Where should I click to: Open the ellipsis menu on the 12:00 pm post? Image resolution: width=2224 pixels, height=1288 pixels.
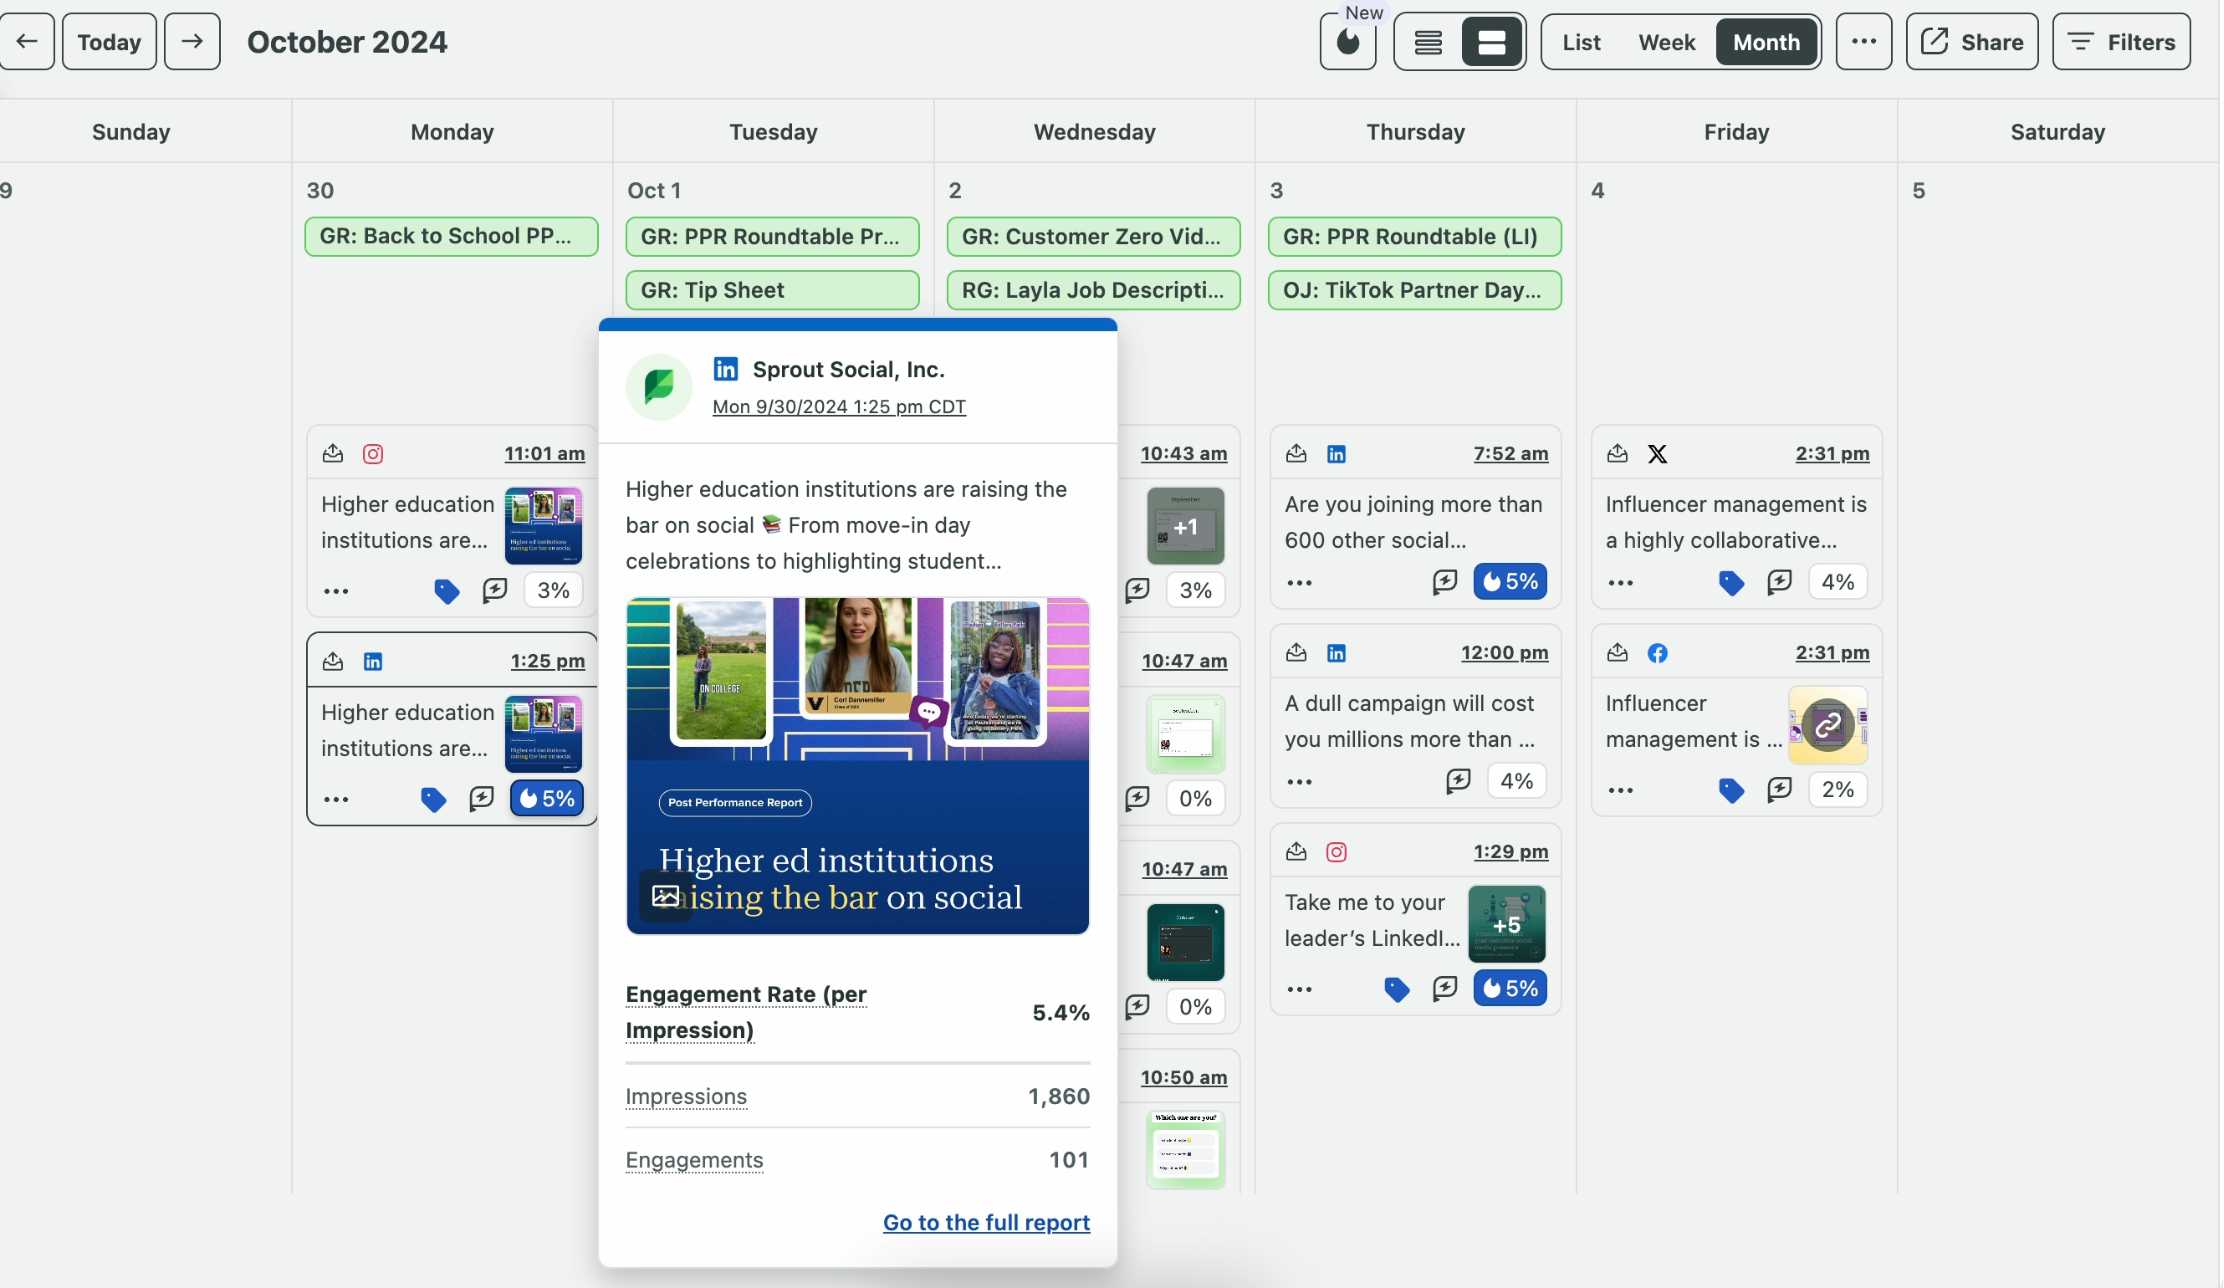click(1299, 782)
